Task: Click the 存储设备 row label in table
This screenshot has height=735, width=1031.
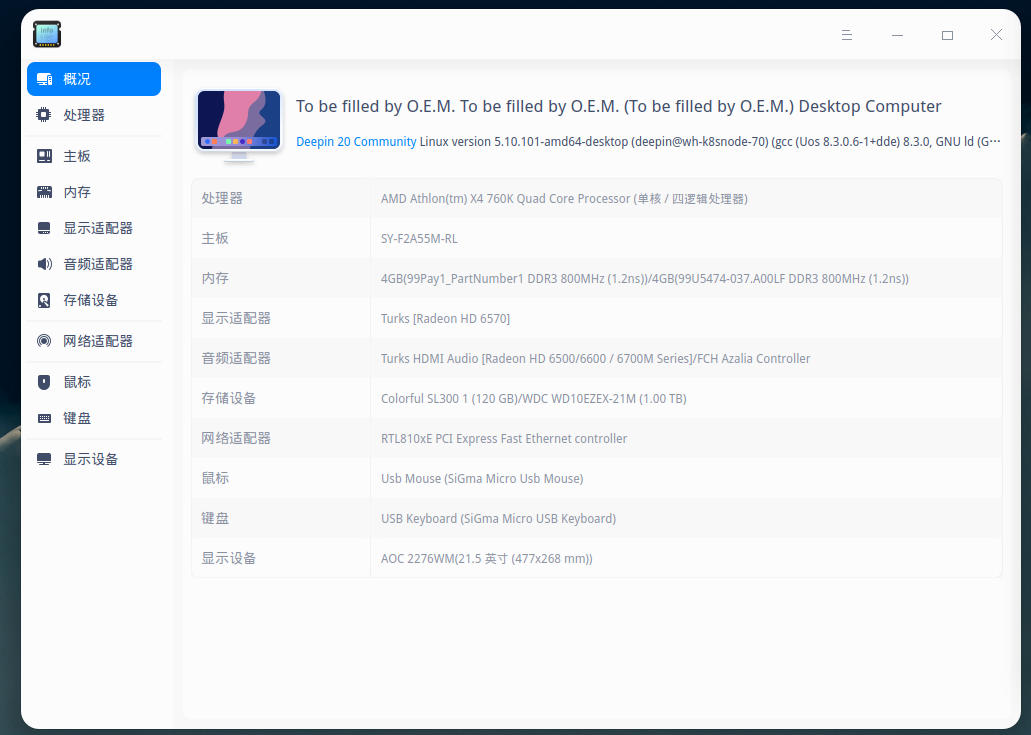Action: pyautogui.click(x=229, y=398)
